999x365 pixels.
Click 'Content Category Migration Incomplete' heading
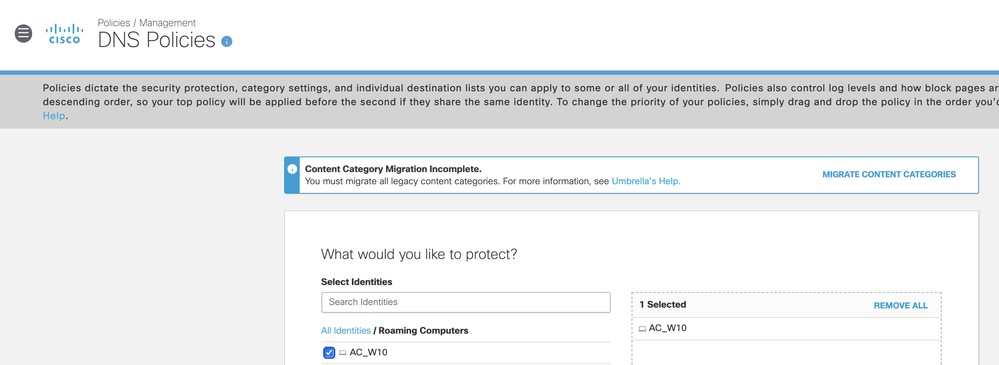click(x=393, y=169)
